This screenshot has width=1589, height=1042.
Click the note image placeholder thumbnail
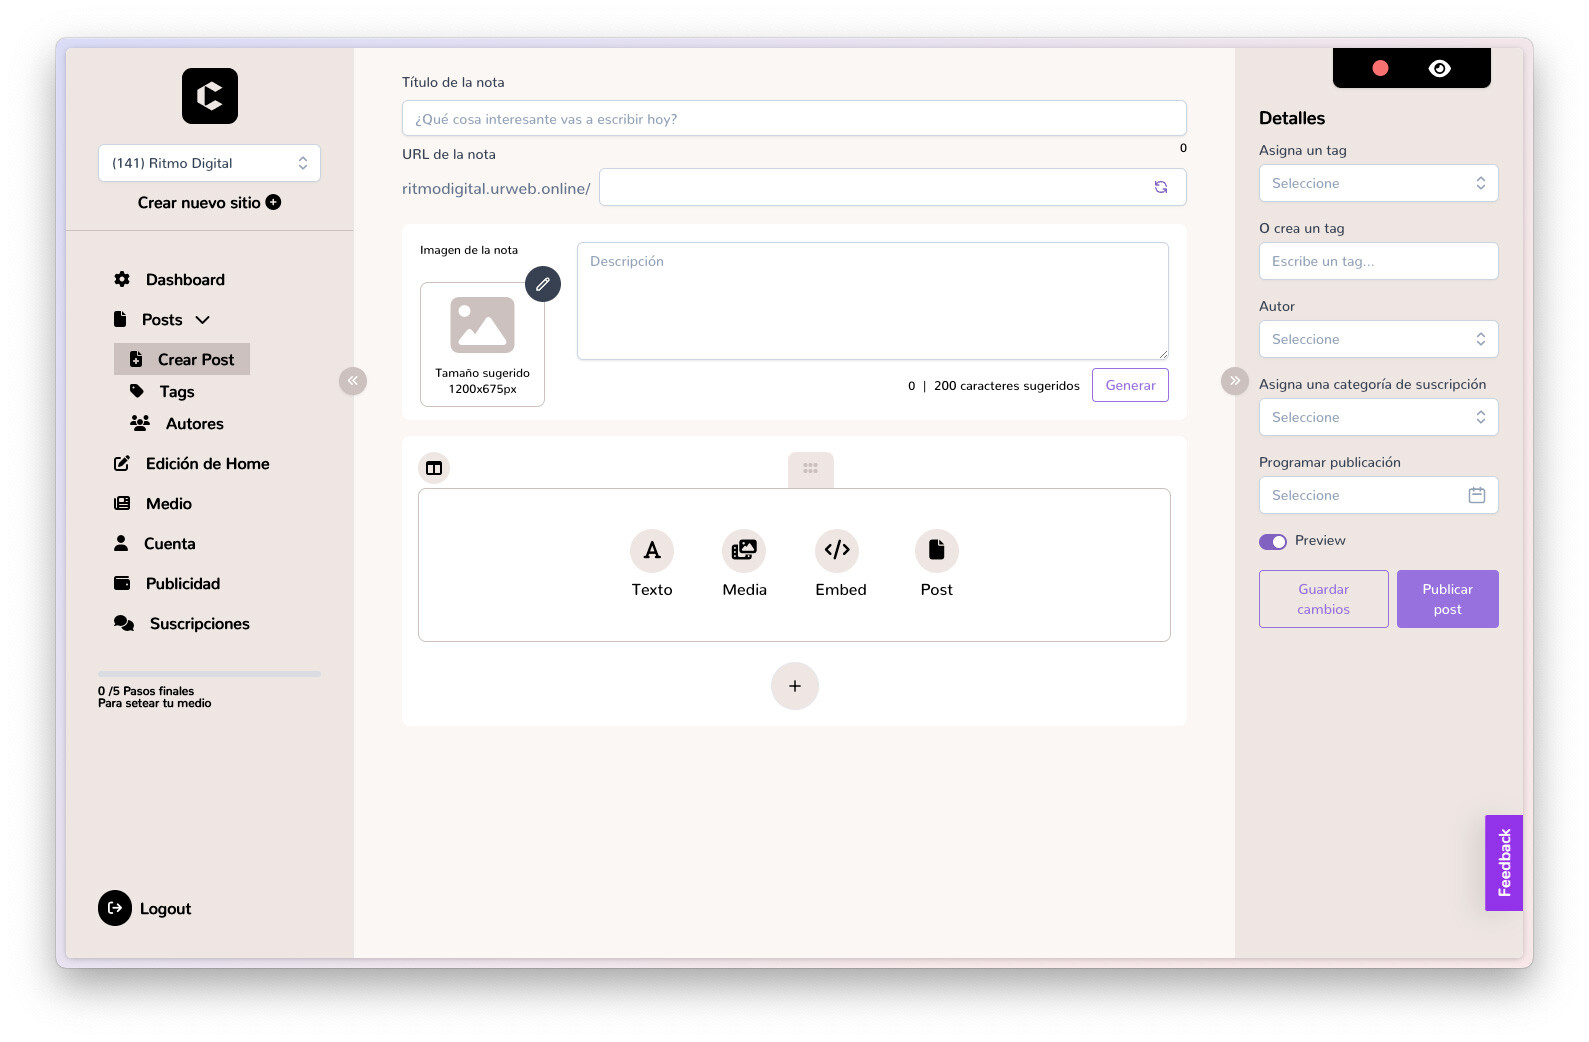(x=482, y=344)
